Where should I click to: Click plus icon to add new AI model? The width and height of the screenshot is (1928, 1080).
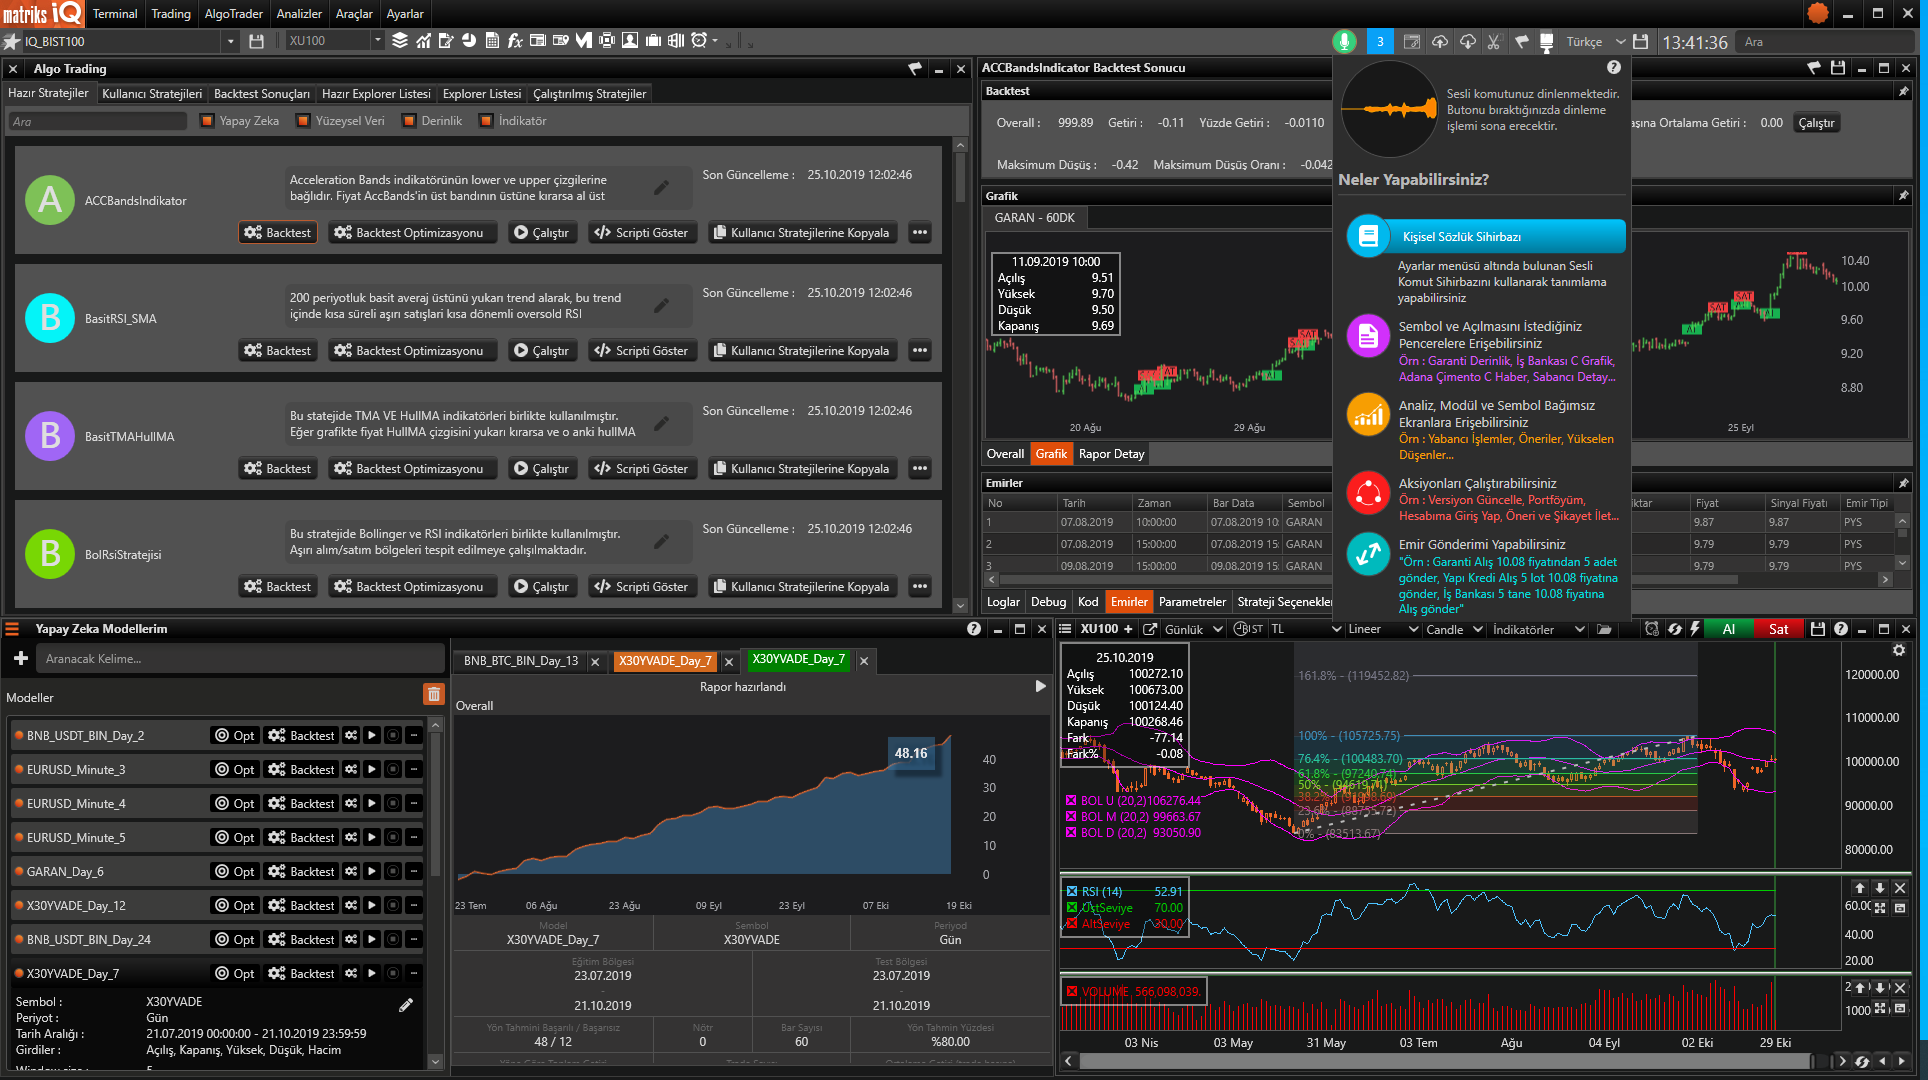coord(20,658)
